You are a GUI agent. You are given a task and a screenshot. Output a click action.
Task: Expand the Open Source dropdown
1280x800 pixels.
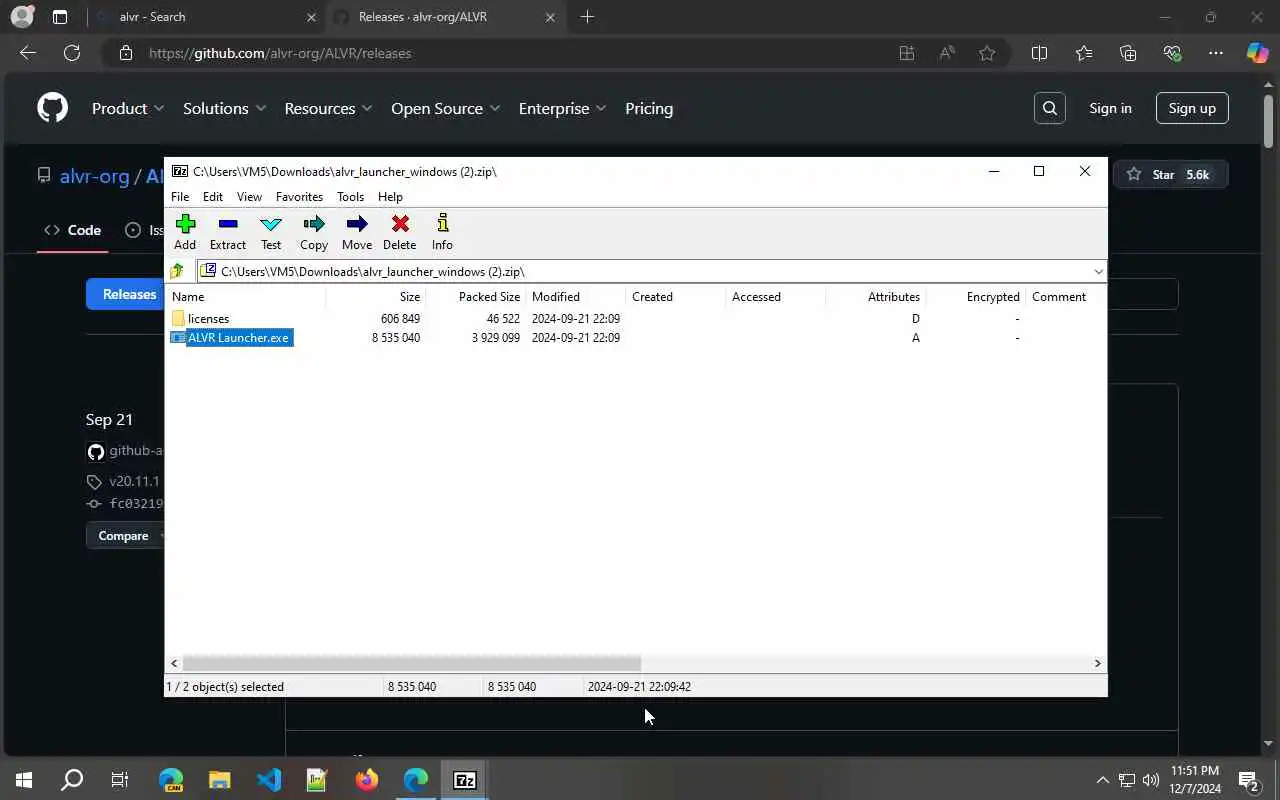[x=445, y=108]
